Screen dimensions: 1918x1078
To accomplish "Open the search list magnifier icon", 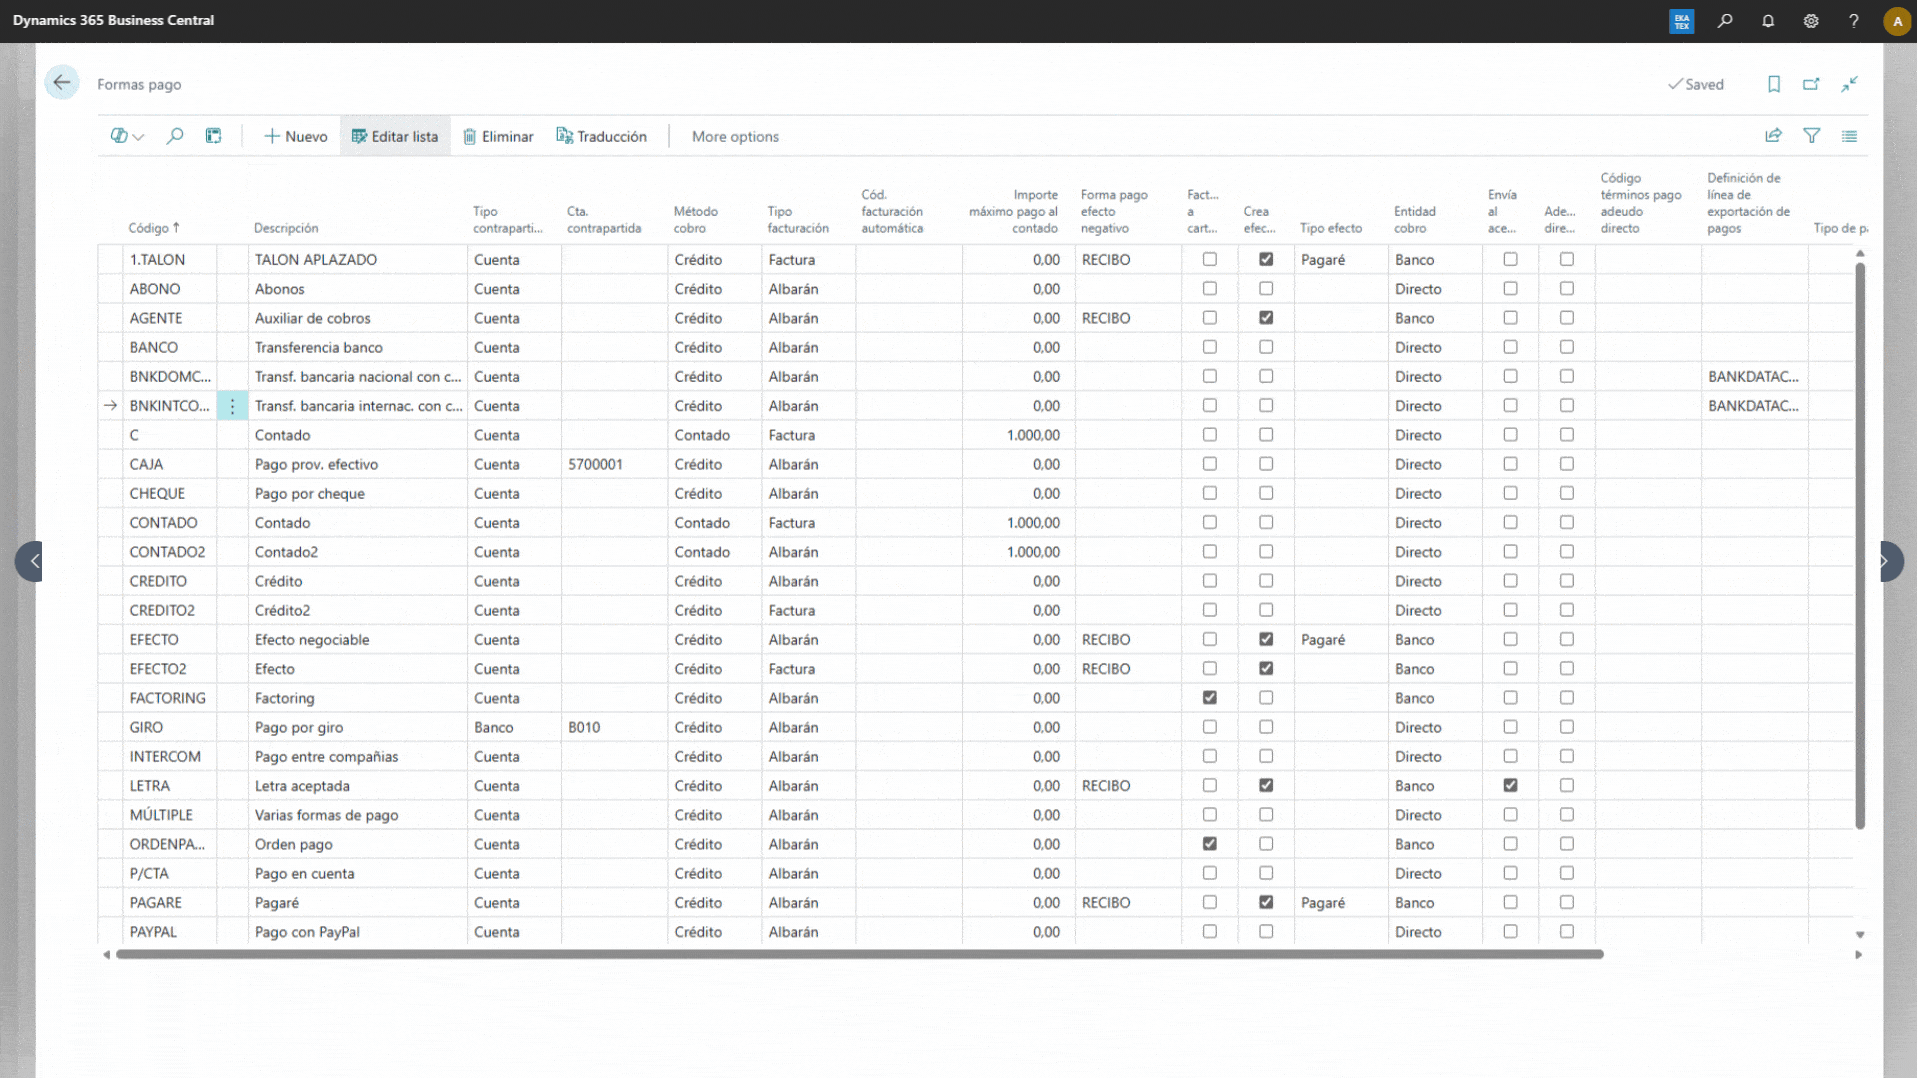I will point(175,136).
